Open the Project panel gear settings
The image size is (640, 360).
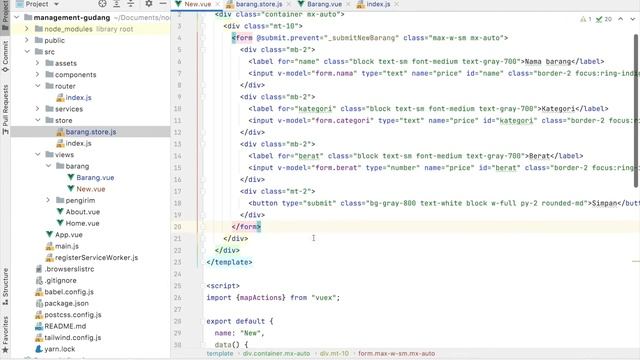(x=149, y=4)
